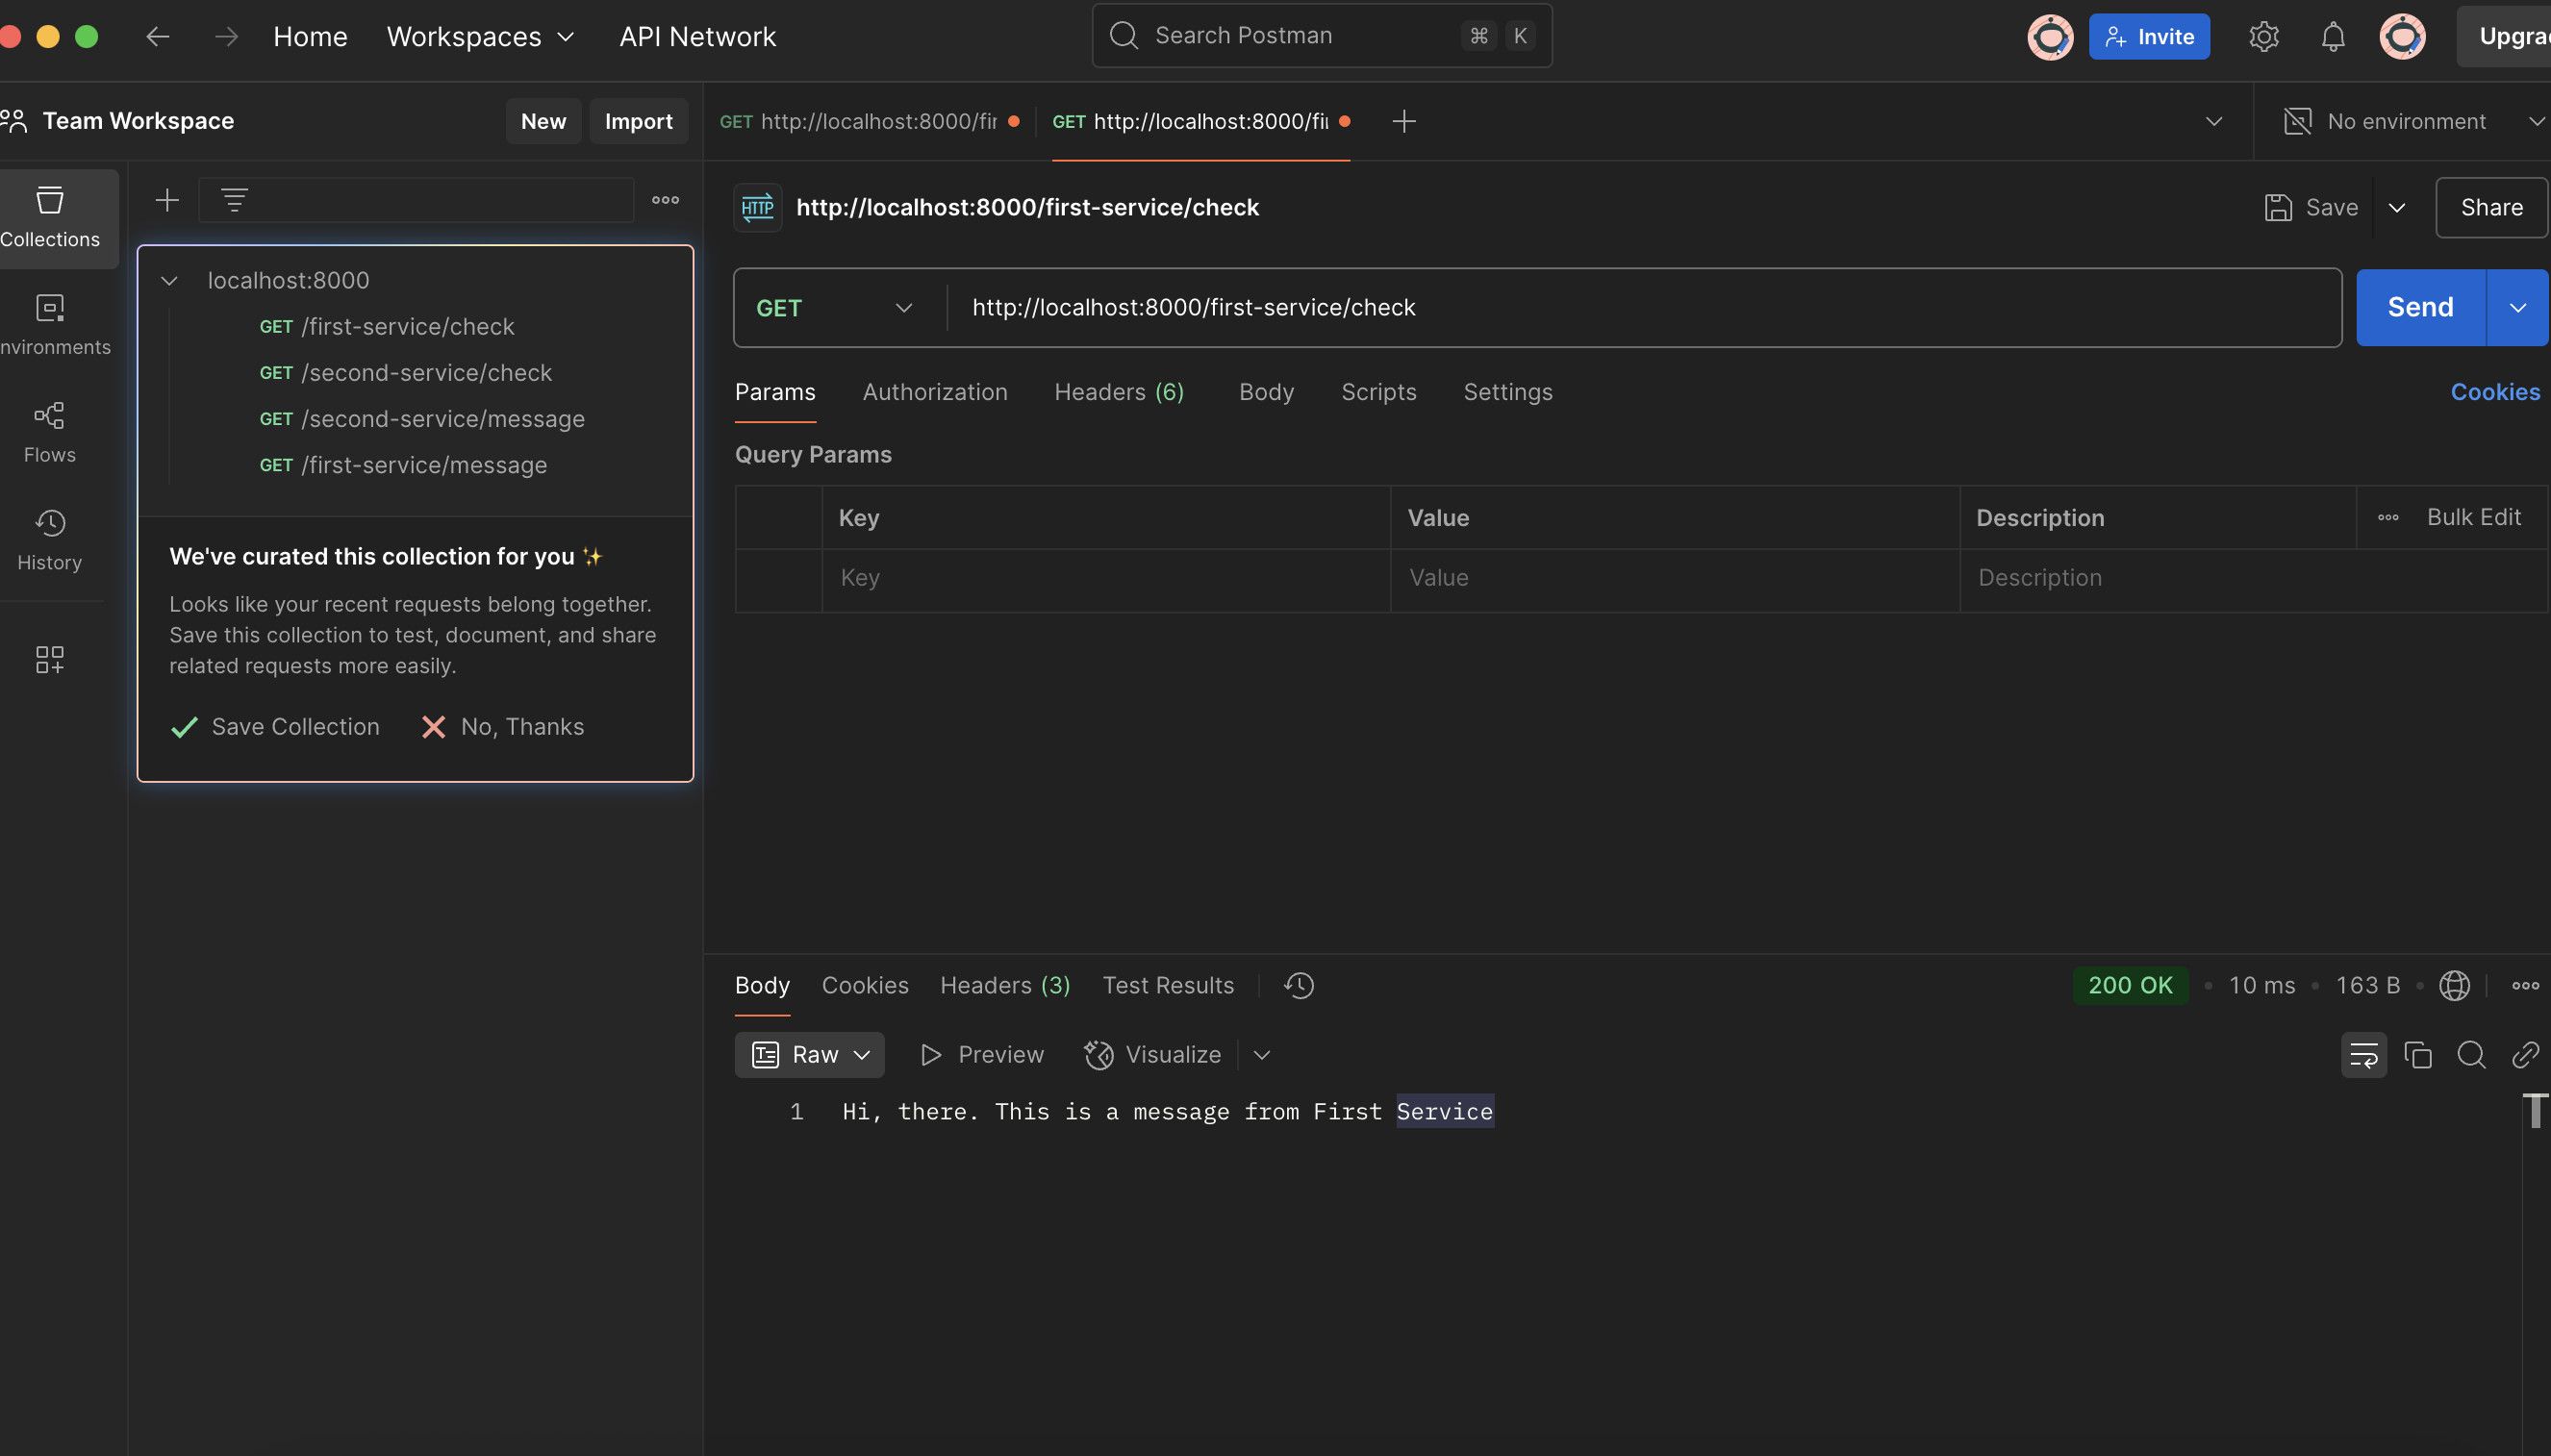This screenshot has width=2551, height=1456.
Task: Switch to the Scripts tab
Action: tap(1378, 392)
